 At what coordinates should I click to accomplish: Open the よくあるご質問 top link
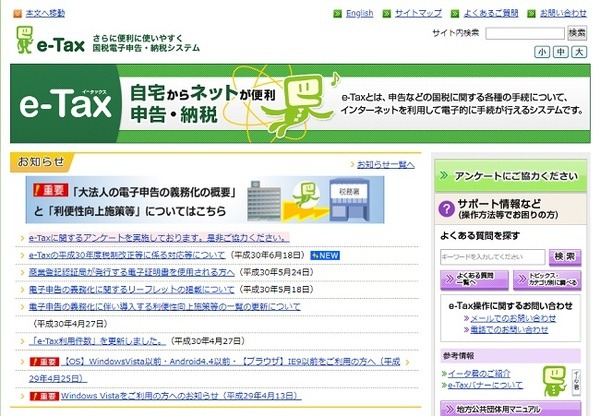point(491,14)
